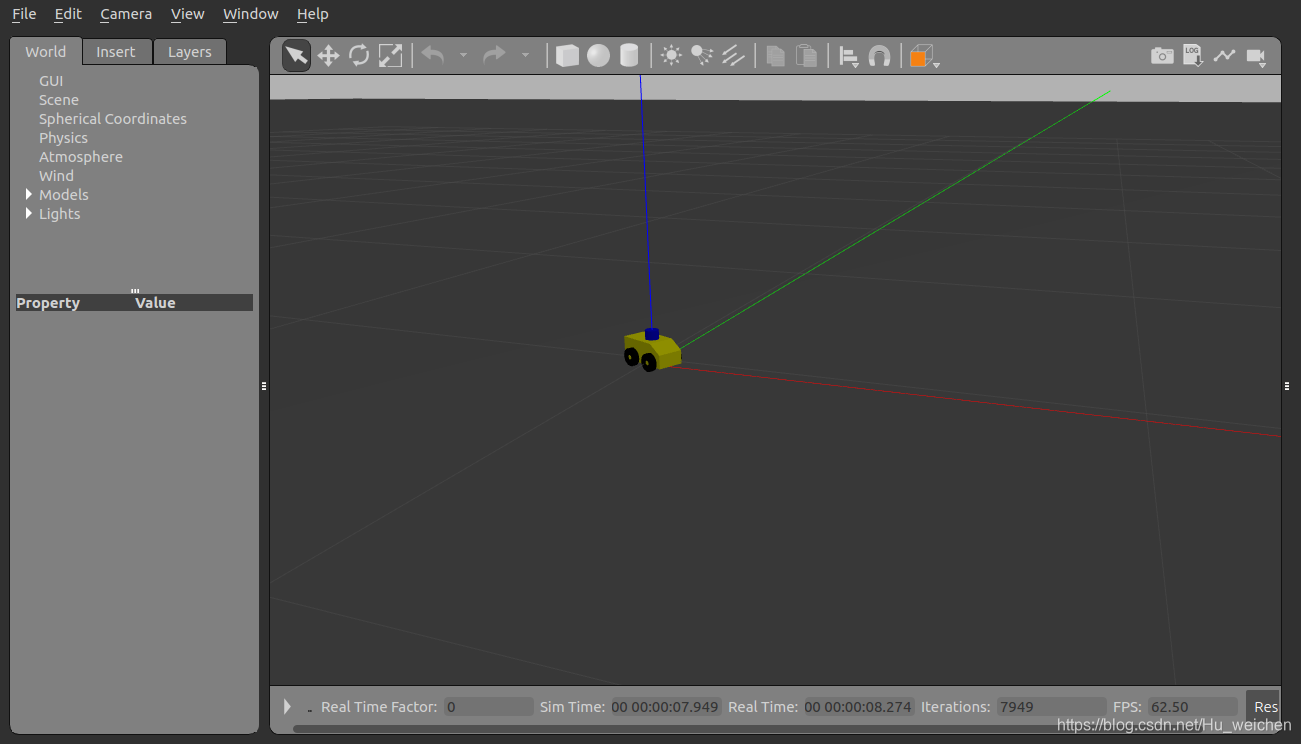
Task: Add a directional light
Action: pos(733,56)
